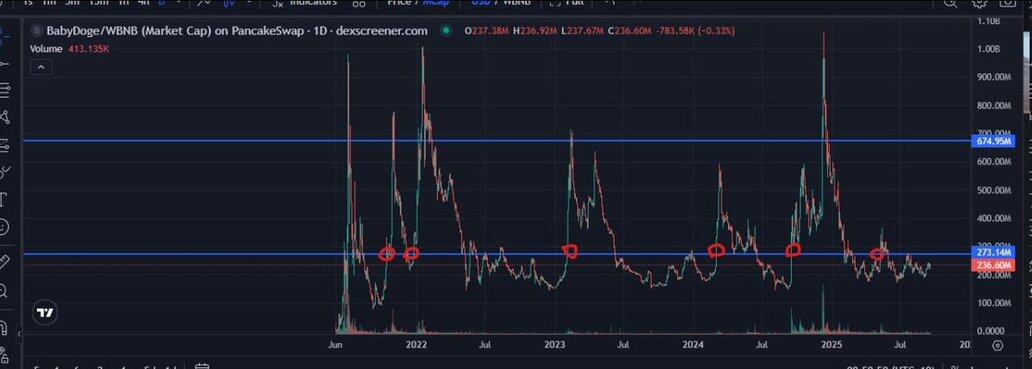Select the brush drawing tool

click(4, 172)
